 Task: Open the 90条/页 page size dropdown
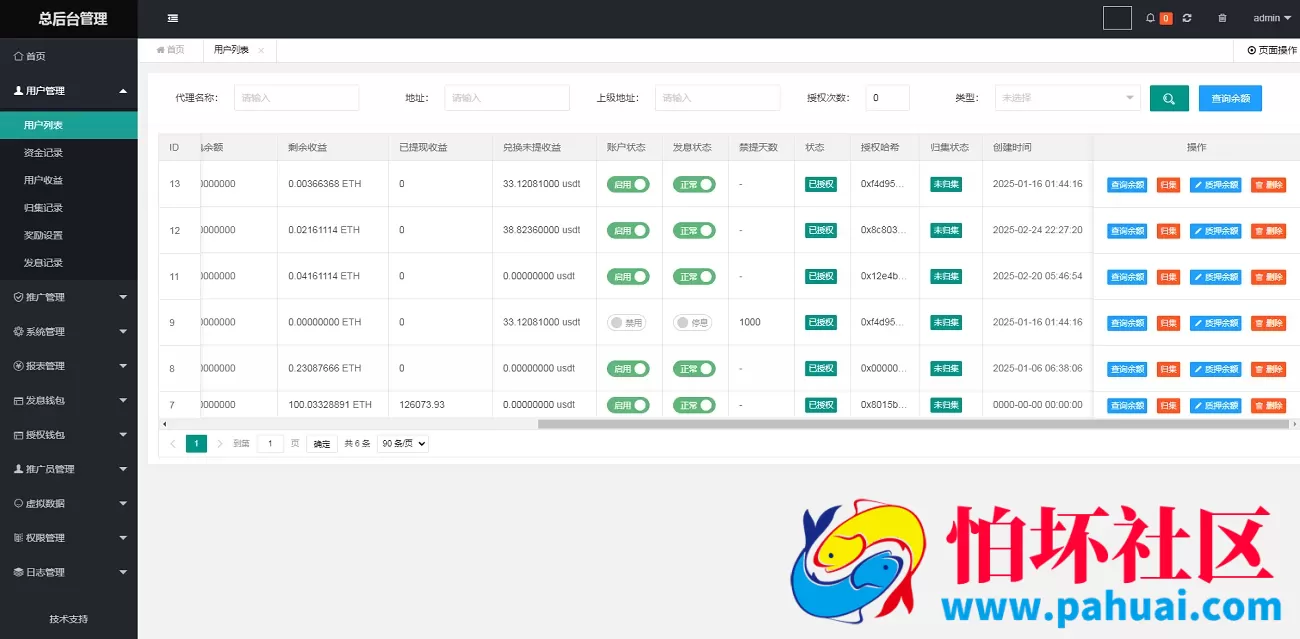point(403,443)
